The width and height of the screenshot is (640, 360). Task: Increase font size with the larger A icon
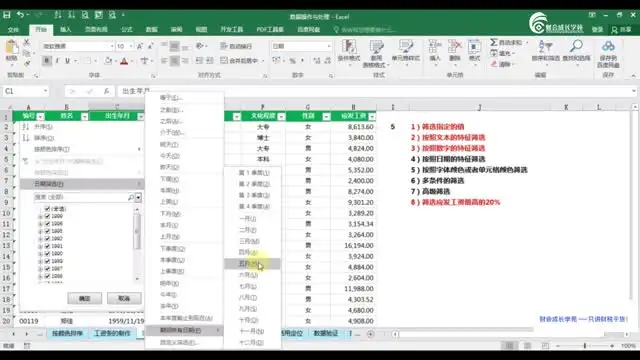click(140, 46)
